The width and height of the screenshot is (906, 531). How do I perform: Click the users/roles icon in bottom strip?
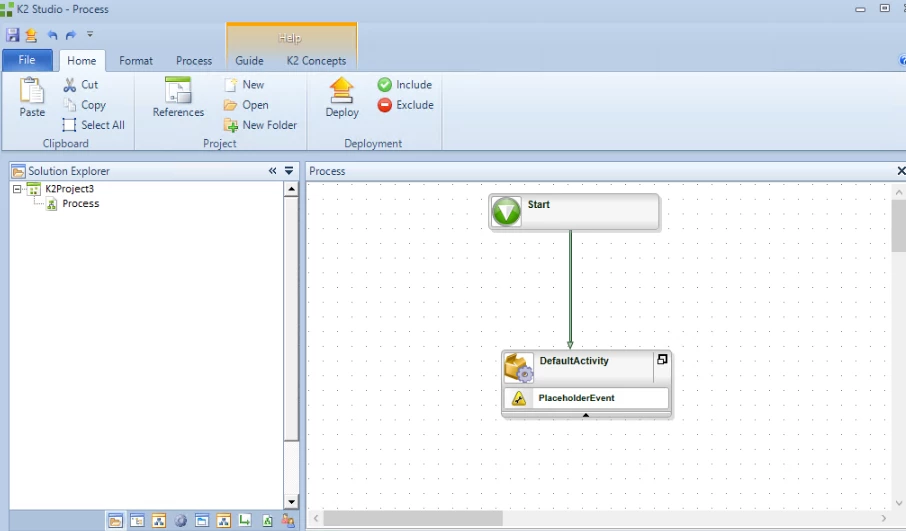point(288,521)
